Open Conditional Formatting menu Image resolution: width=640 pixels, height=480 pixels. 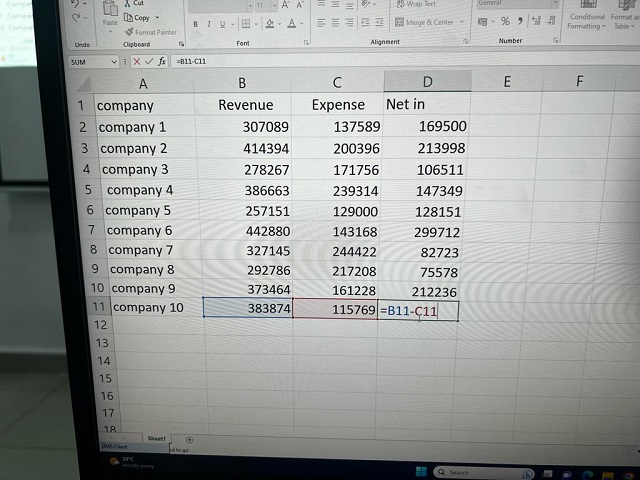tap(587, 16)
